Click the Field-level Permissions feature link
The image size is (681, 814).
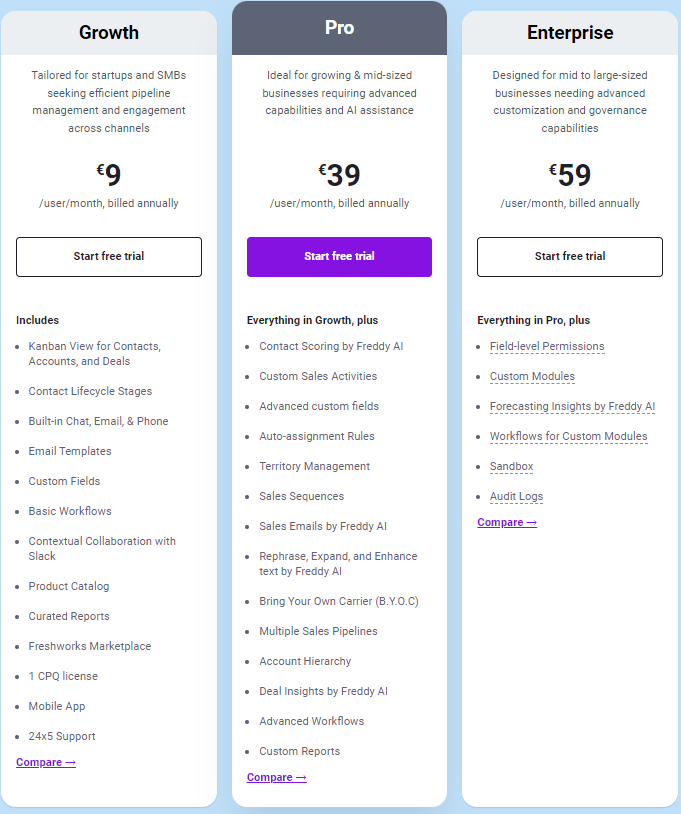547,347
